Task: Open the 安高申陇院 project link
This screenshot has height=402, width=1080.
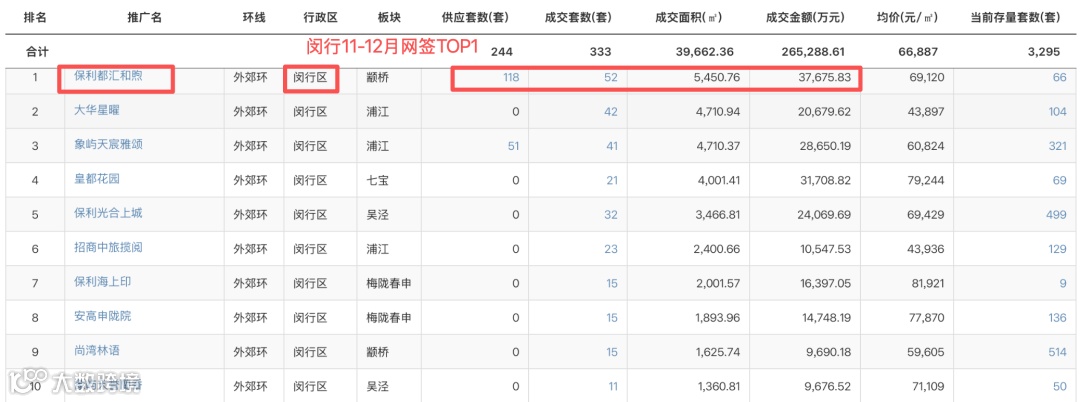Action: click(x=102, y=316)
